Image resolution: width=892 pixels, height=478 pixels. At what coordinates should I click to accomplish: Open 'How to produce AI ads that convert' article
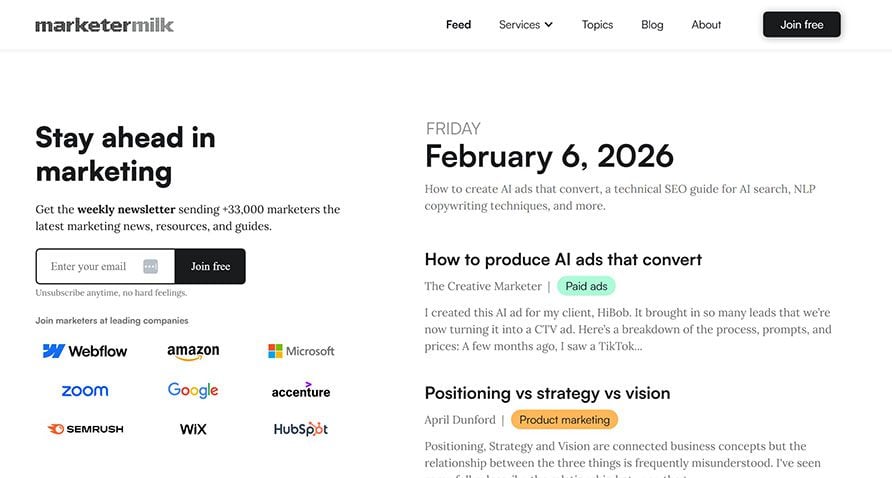(x=563, y=260)
